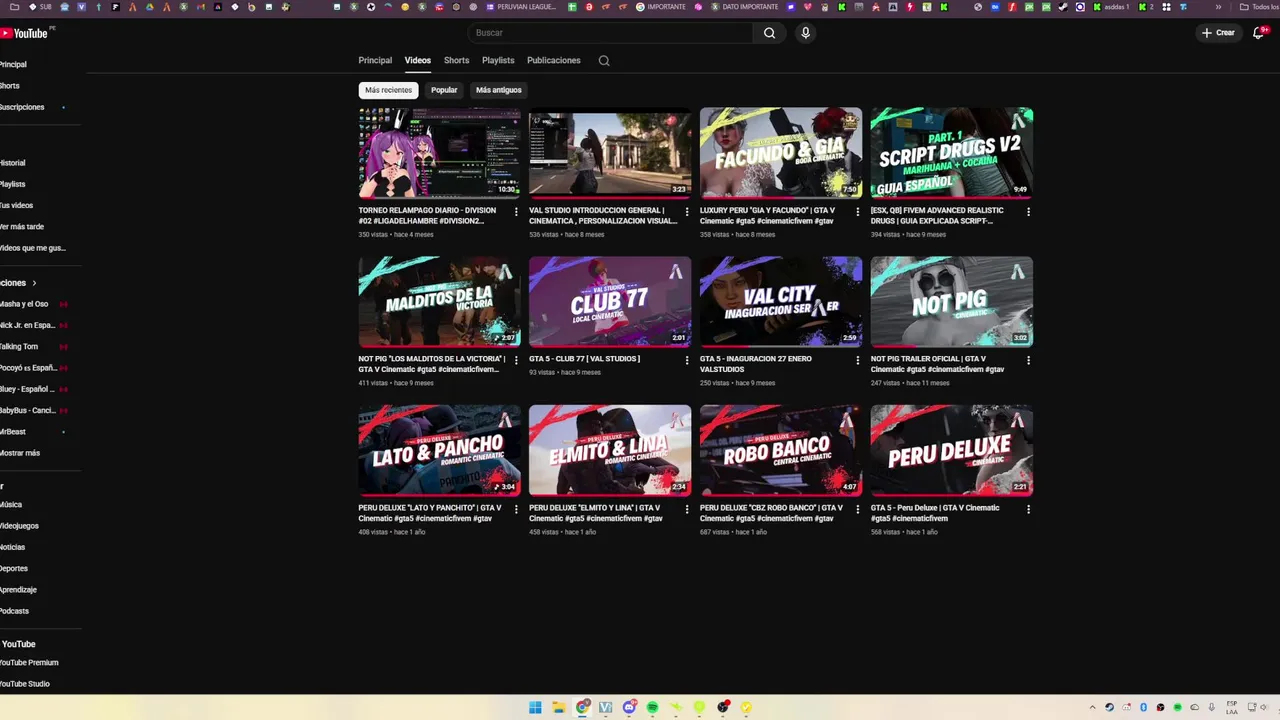Open more options for VAL STUDIO INTRODUCCION video
Screen dimensions: 1280x720
pyautogui.click(x=687, y=211)
